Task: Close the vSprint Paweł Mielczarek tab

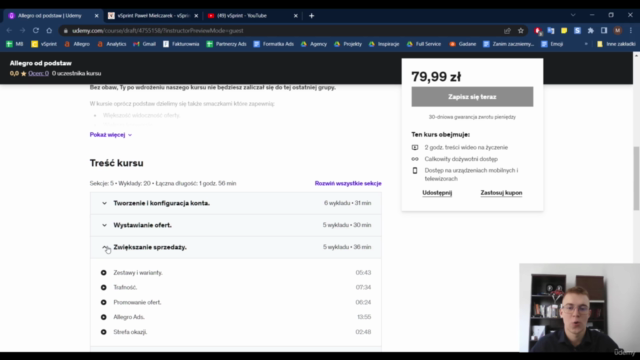Action: (196, 16)
